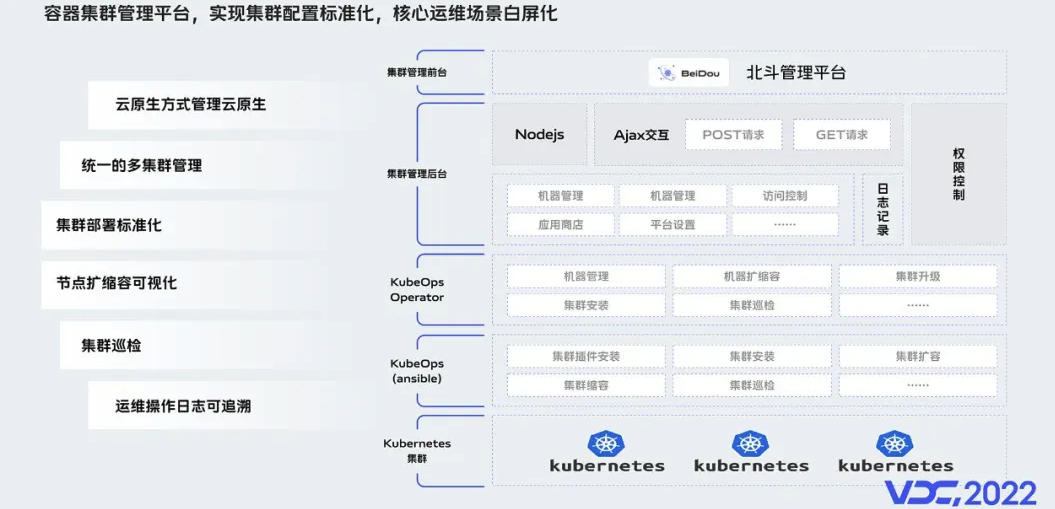Click 集群安装 in the KubeOps (ansible) section
Viewport: 1055px width, 509px height.
(x=752, y=356)
